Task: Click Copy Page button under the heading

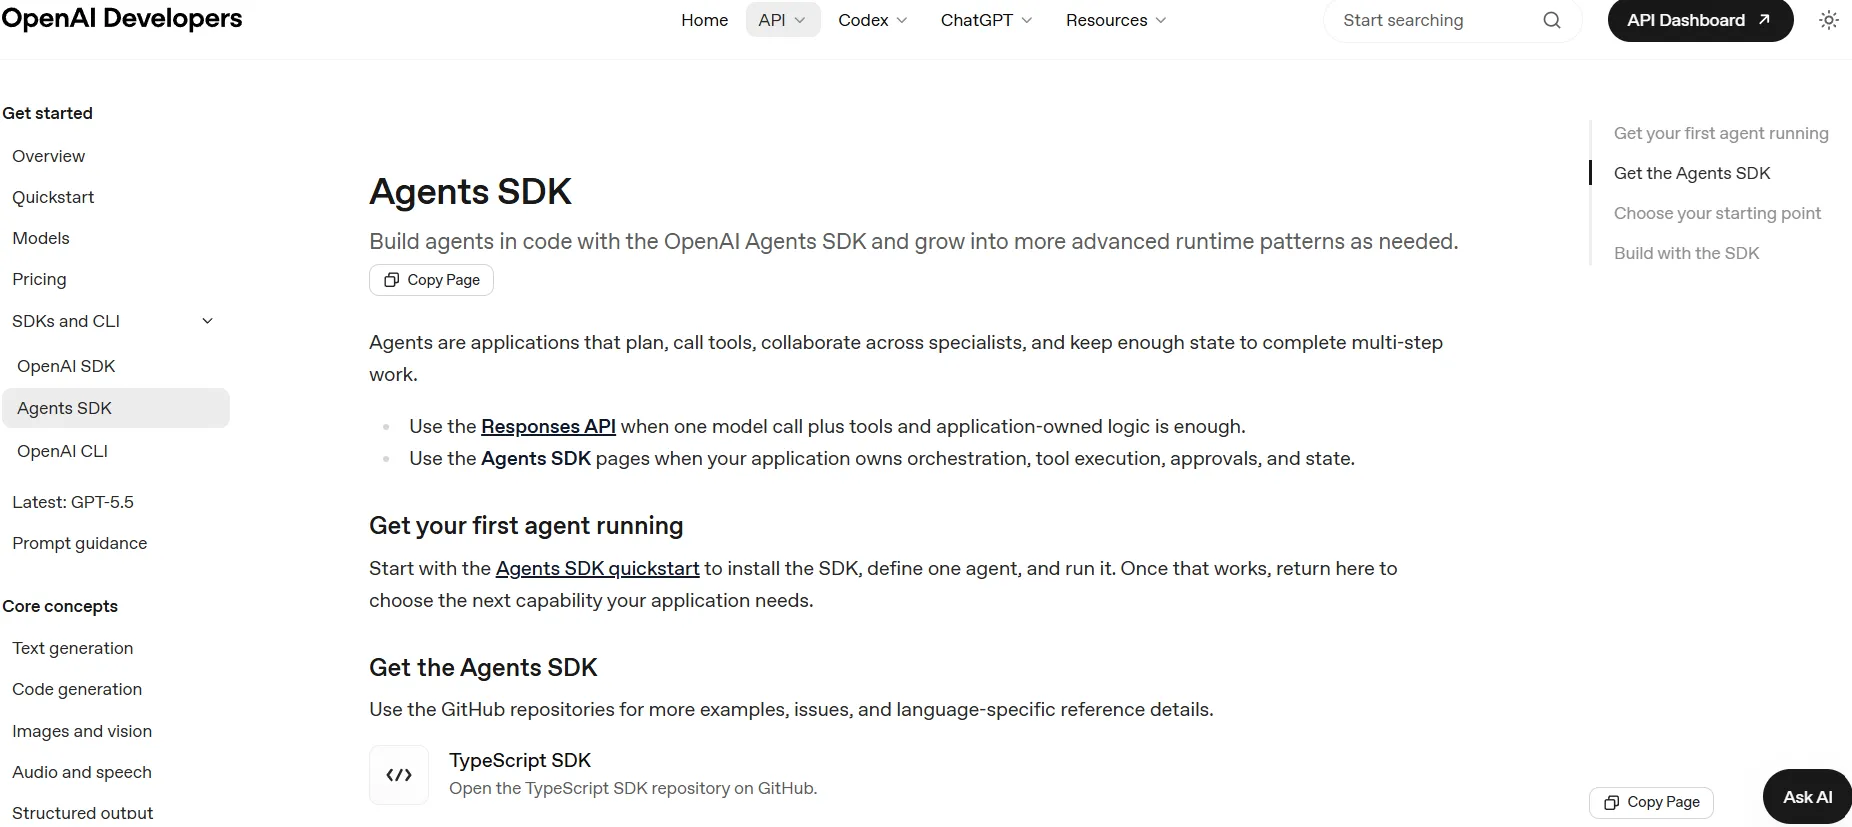Action: [432, 280]
